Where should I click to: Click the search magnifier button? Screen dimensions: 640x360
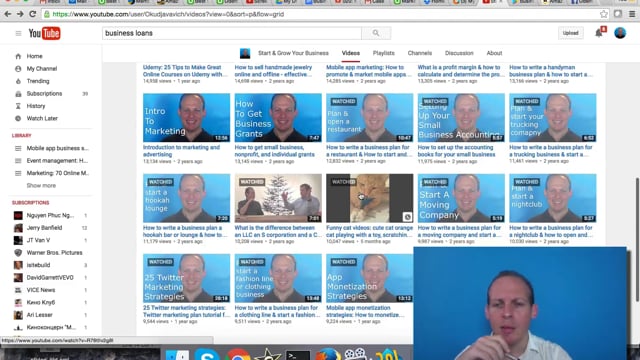(376, 33)
